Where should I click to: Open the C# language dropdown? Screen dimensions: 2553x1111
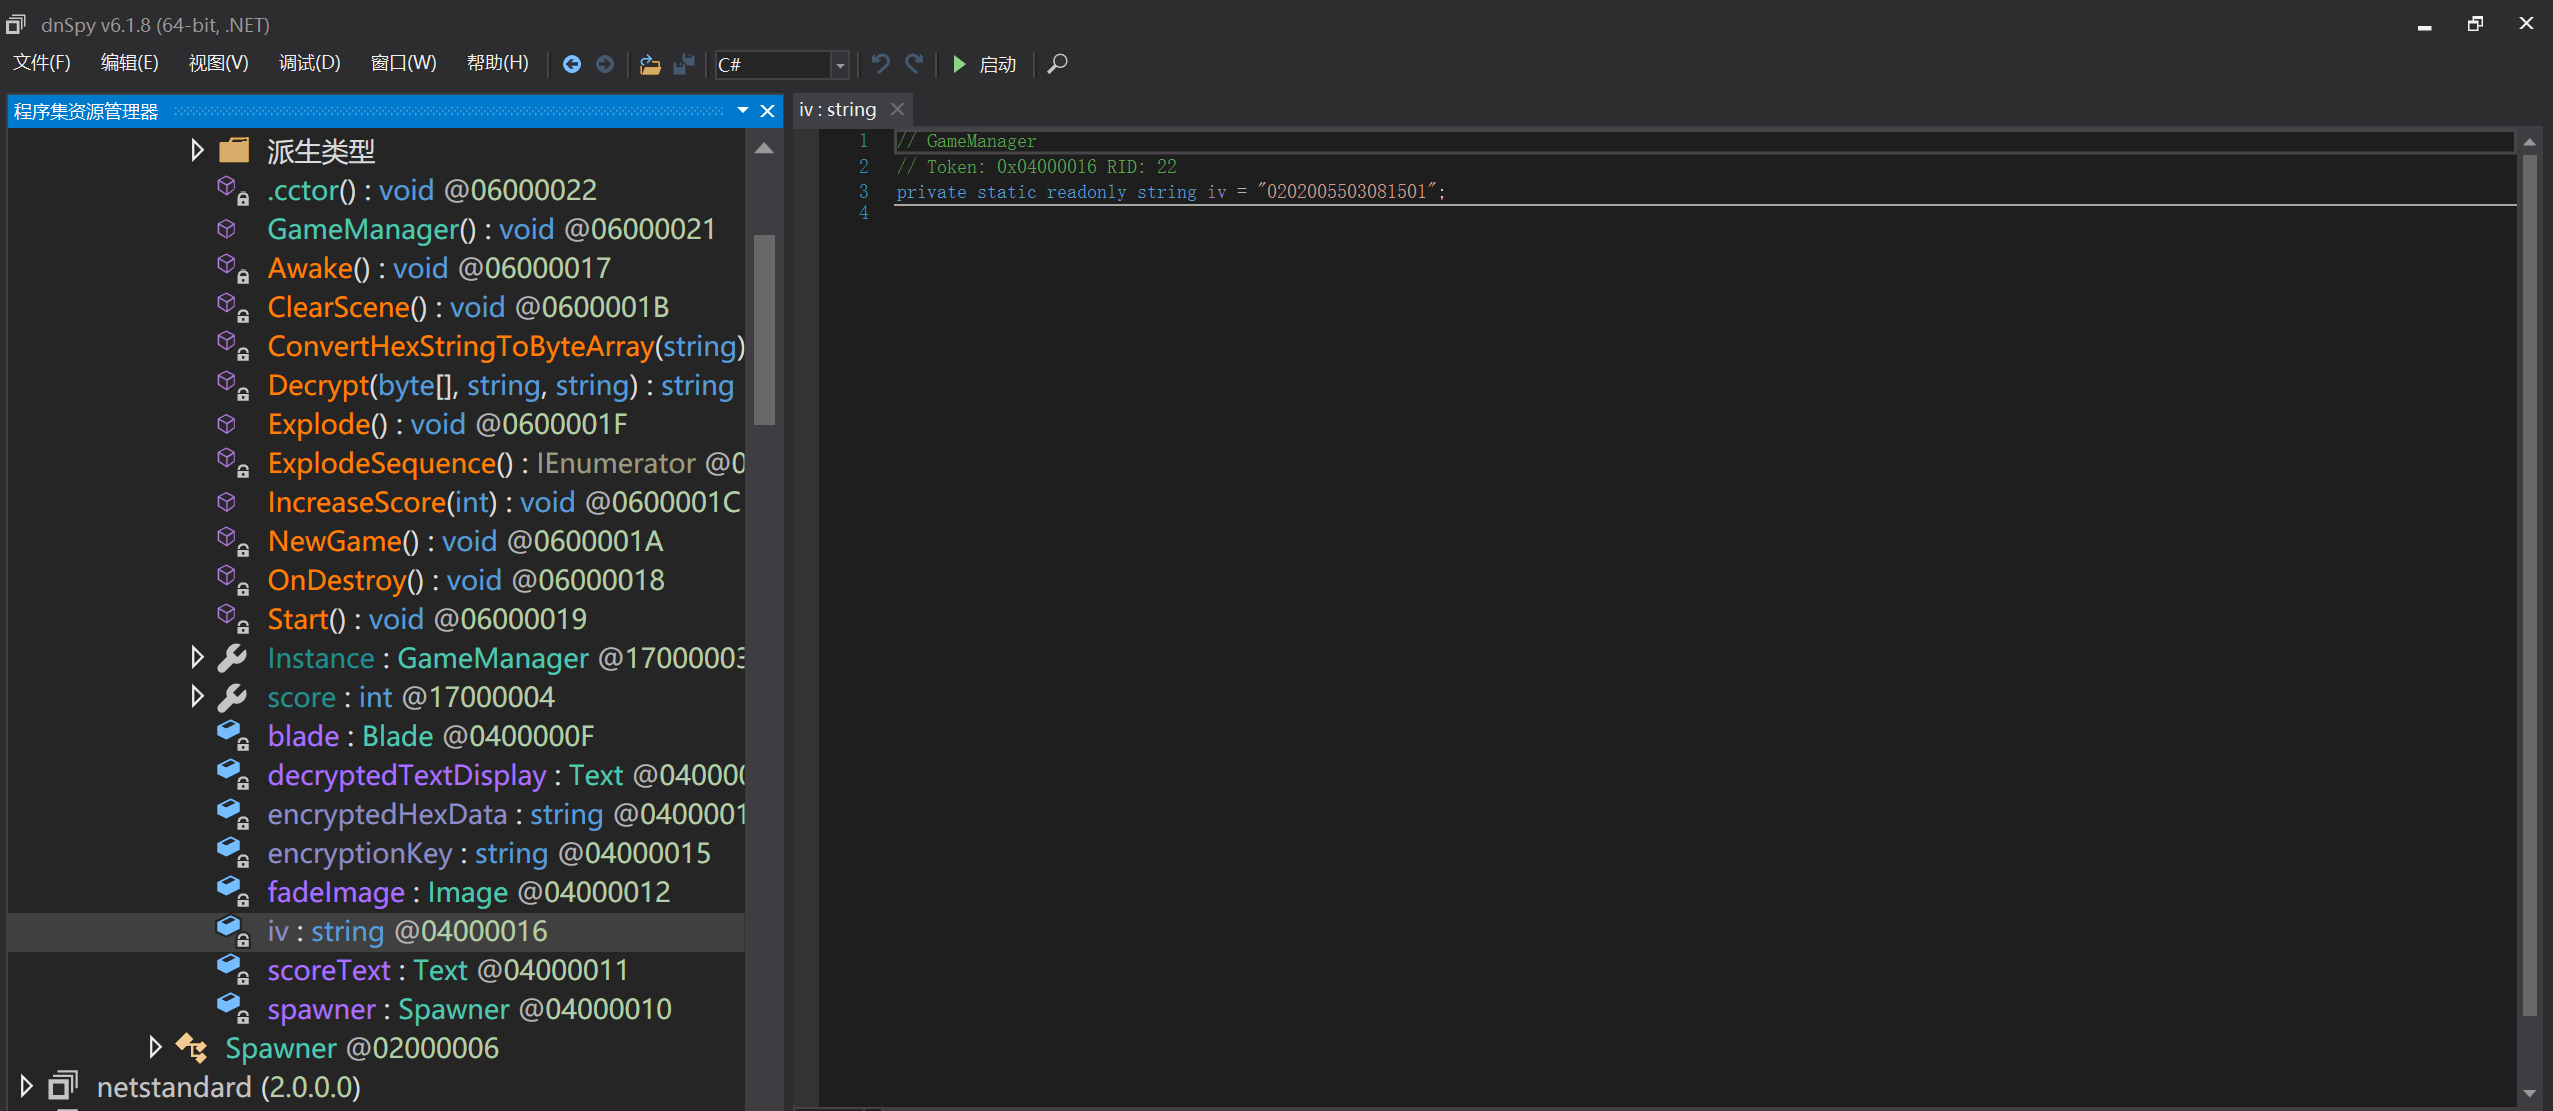(840, 65)
